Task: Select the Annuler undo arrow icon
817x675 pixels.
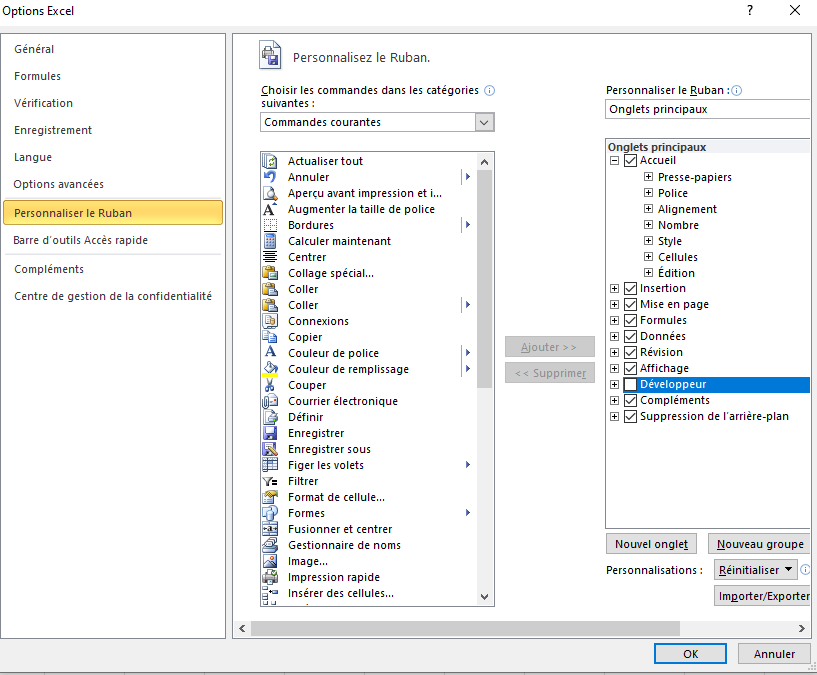Action: (269, 177)
